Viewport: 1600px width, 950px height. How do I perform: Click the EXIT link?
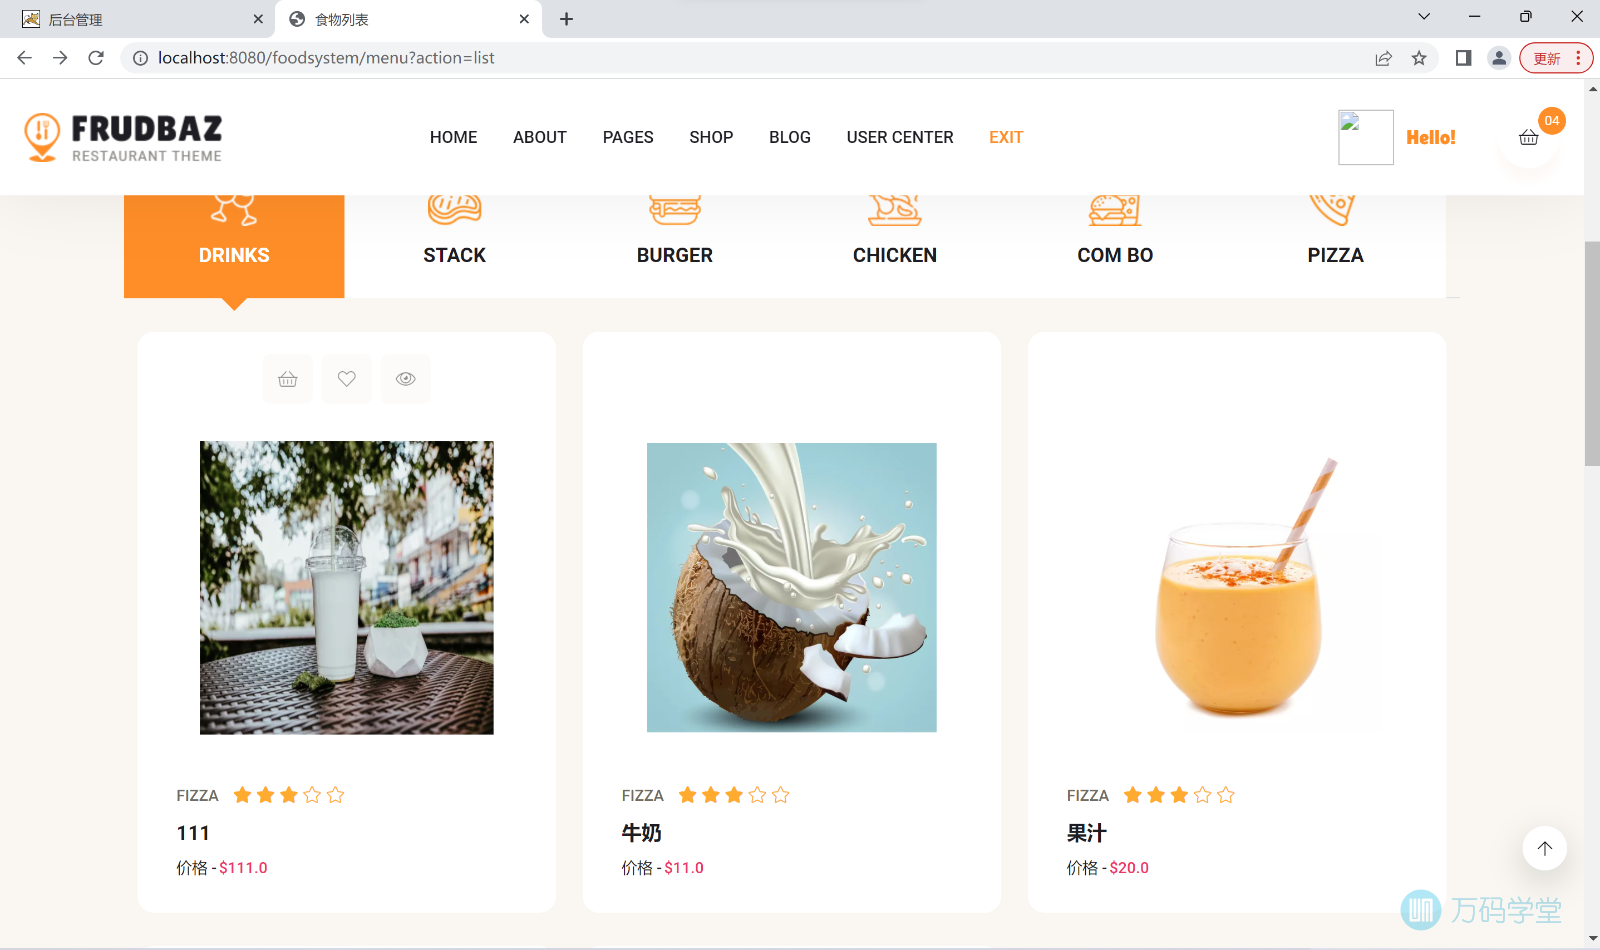click(x=1006, y=137)
